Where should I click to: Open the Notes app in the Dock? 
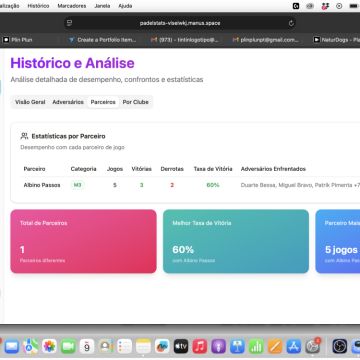tap(143, 347)
